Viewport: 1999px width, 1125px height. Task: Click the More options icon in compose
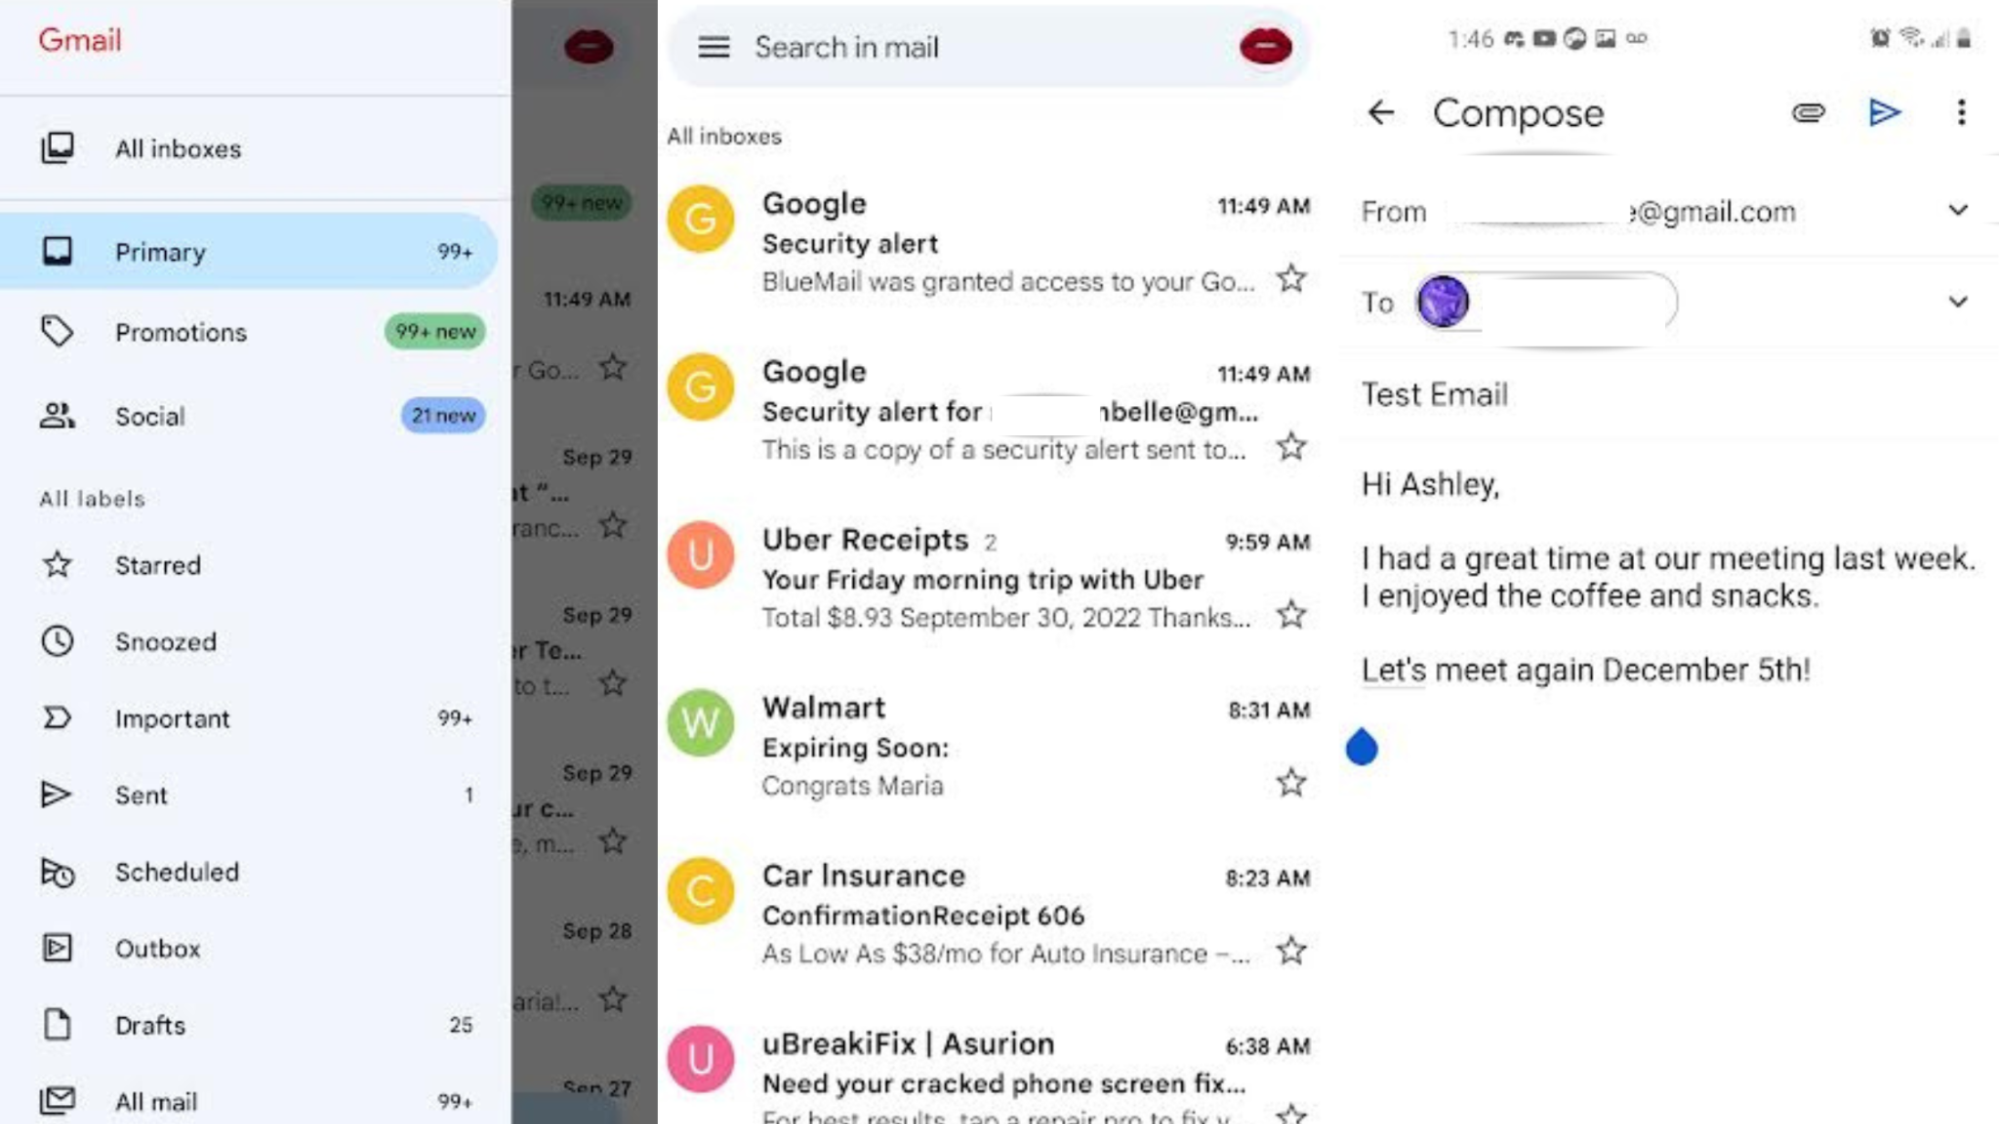coord(1962,113)
